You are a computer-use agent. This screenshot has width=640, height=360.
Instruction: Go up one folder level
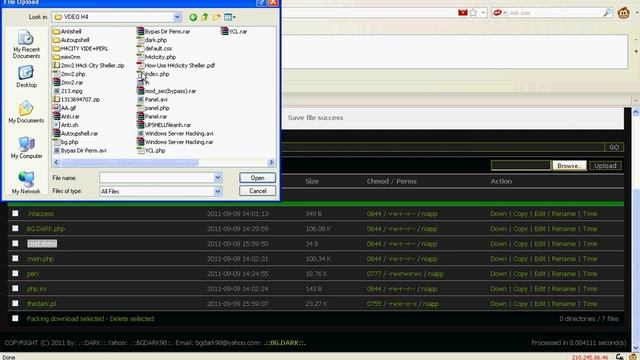point(204,17)
